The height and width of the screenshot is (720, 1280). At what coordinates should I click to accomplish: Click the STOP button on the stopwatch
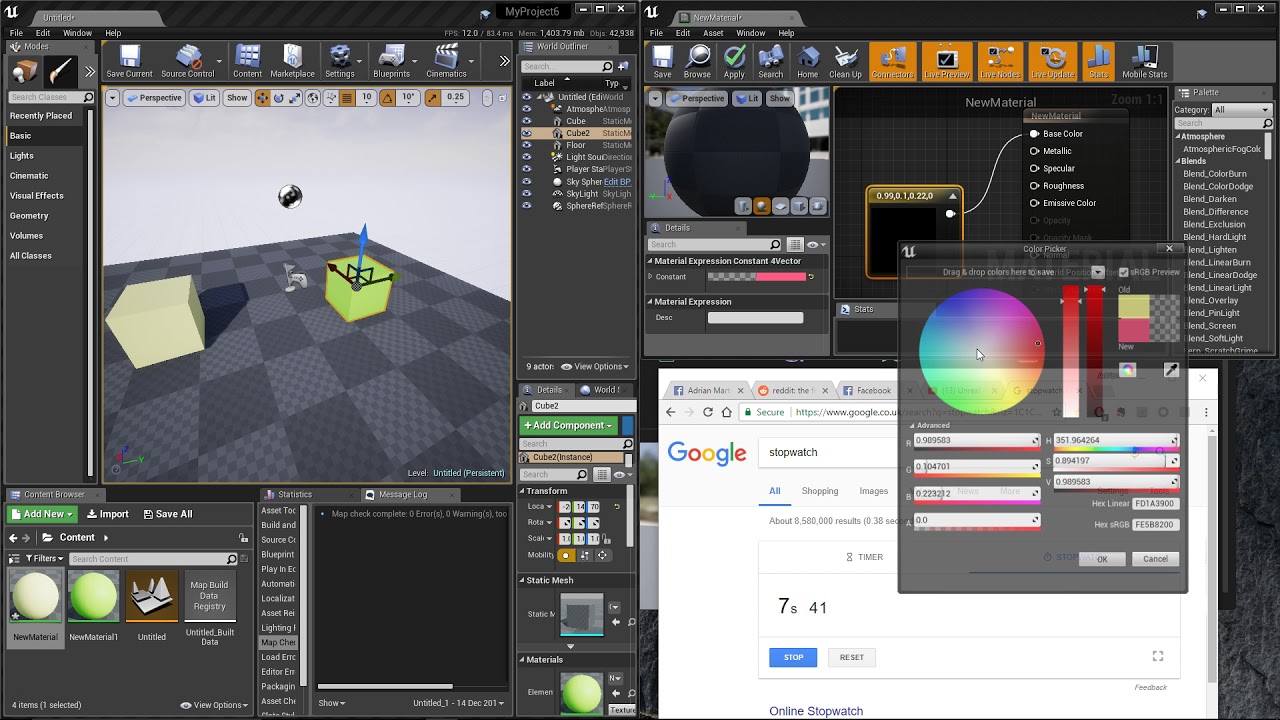793,657
